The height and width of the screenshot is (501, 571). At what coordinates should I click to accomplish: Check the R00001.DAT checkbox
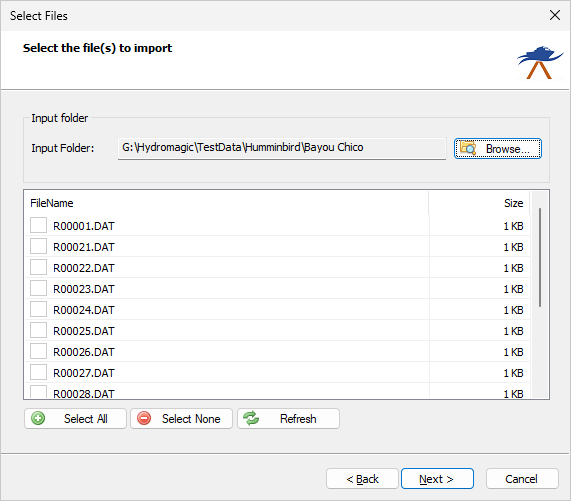tap(38, 225)
